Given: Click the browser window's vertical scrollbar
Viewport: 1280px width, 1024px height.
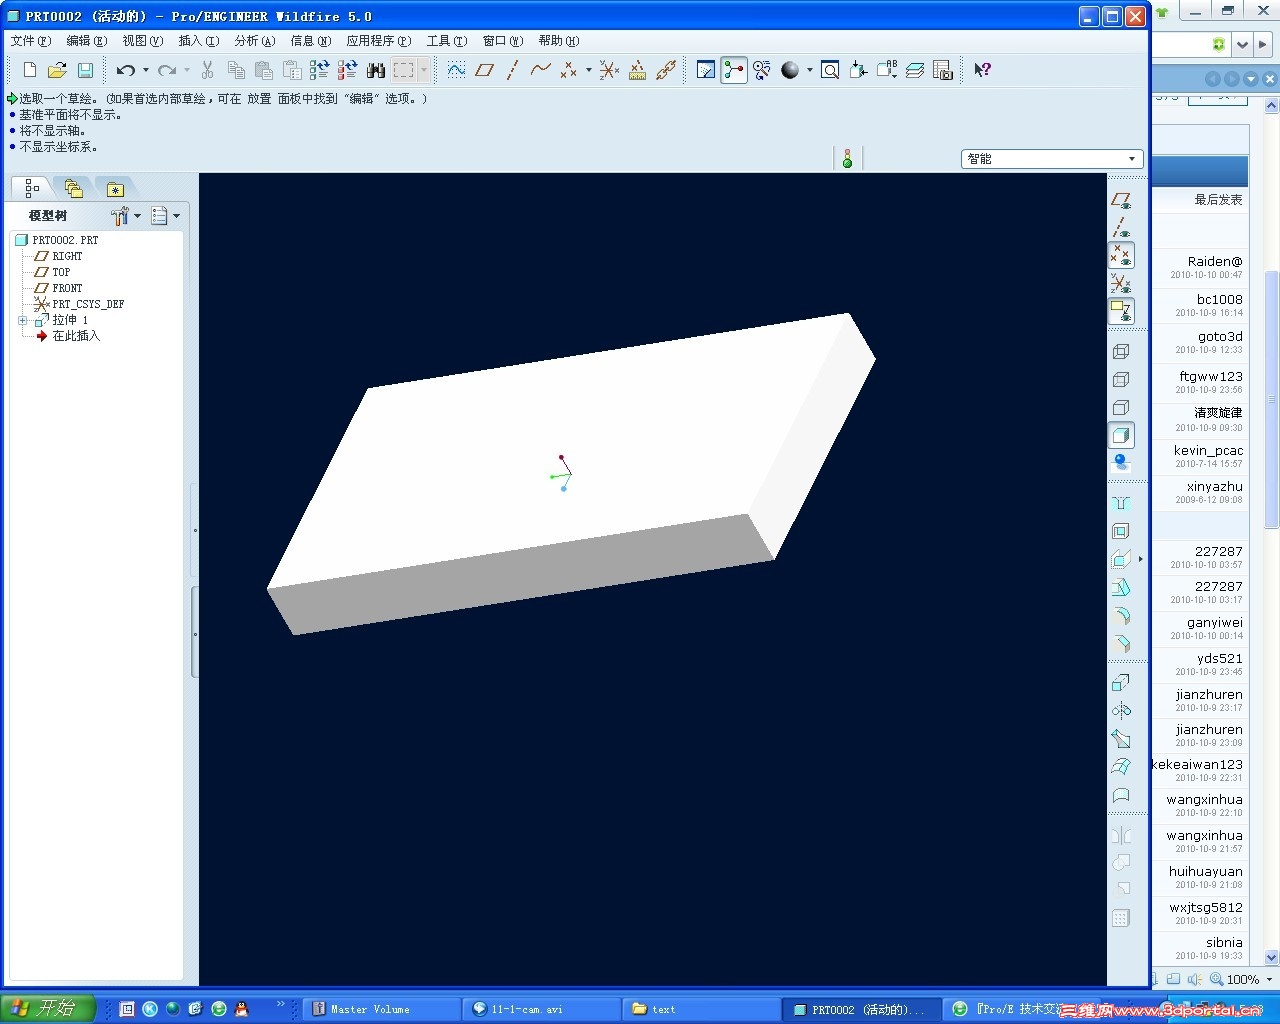Looking at the screenshot, I should point(1271,400).
